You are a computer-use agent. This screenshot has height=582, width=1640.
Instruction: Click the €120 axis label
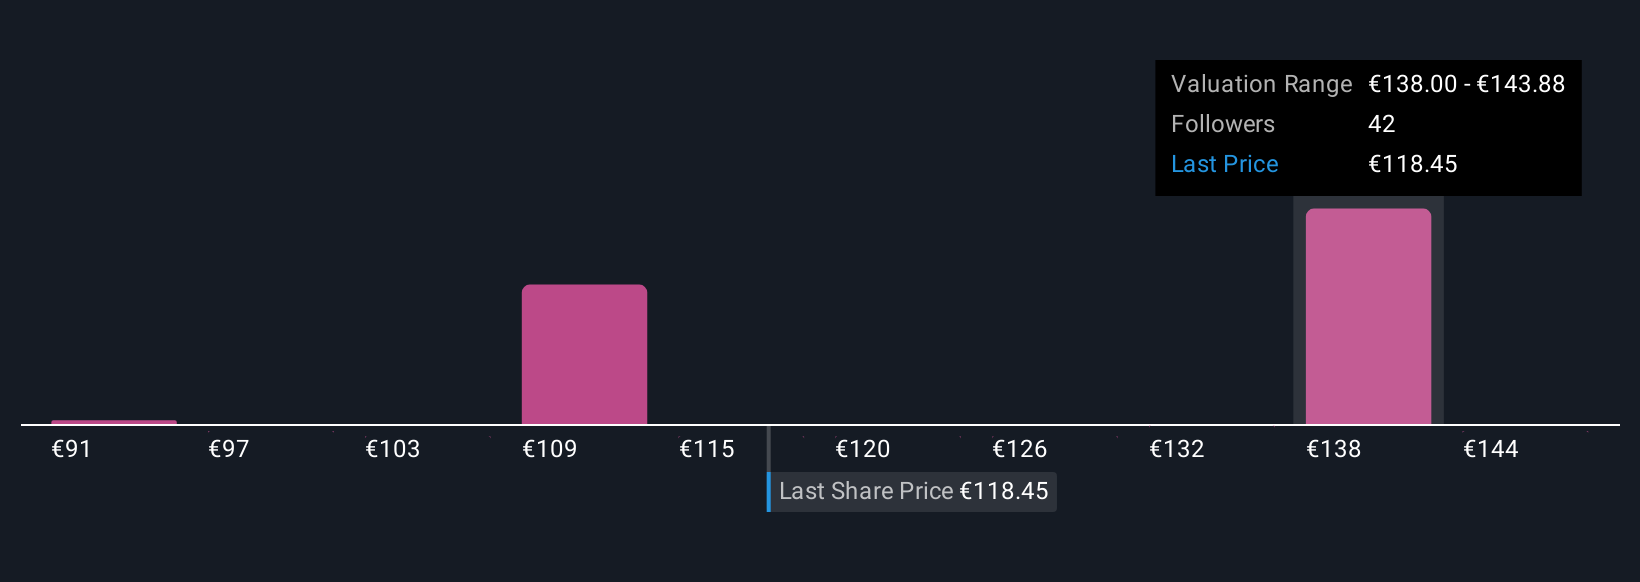(x=863, y=449)
